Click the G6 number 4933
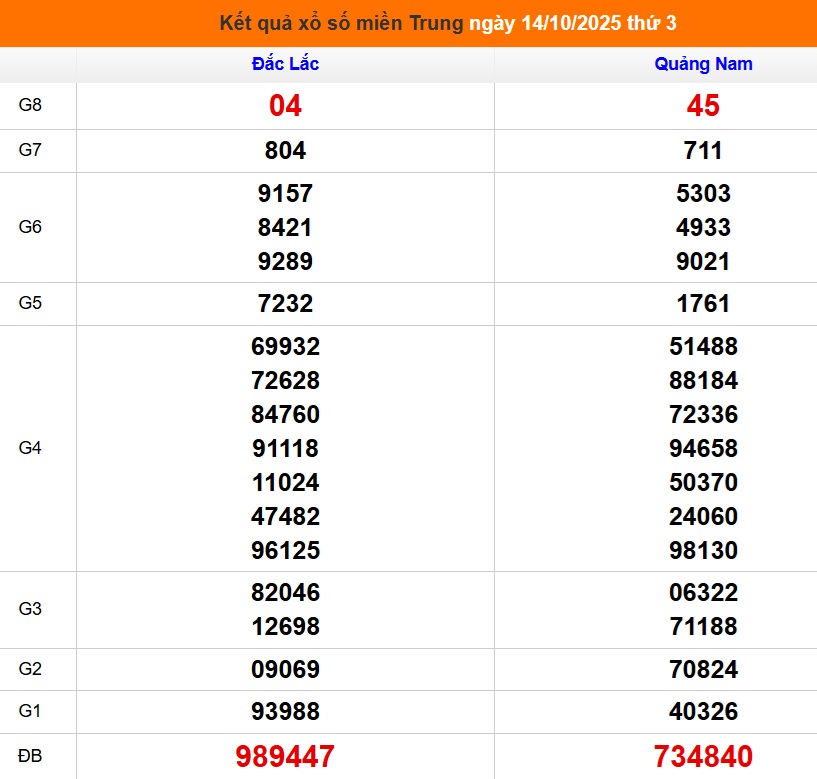Viewport: 817px width, 779px height. point(703,227)
